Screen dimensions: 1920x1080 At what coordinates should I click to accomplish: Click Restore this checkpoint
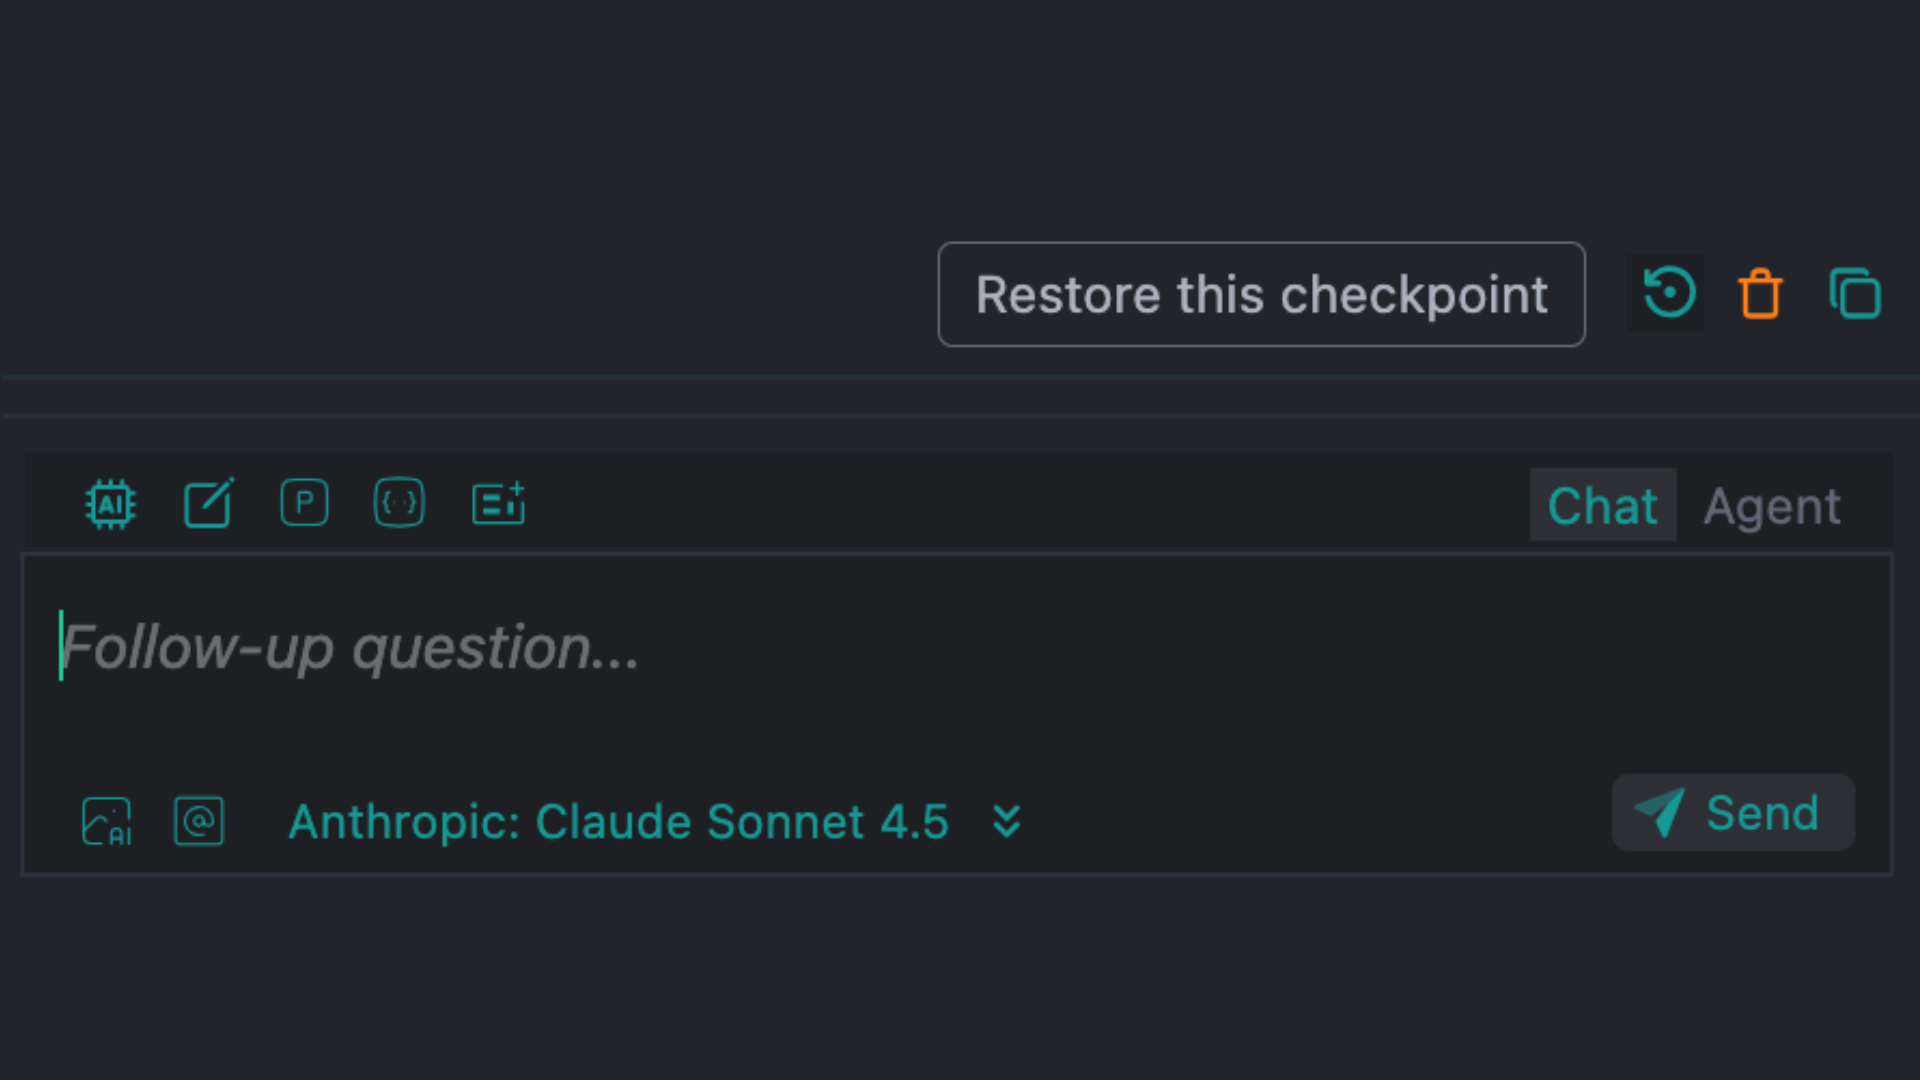point(1261,294)
